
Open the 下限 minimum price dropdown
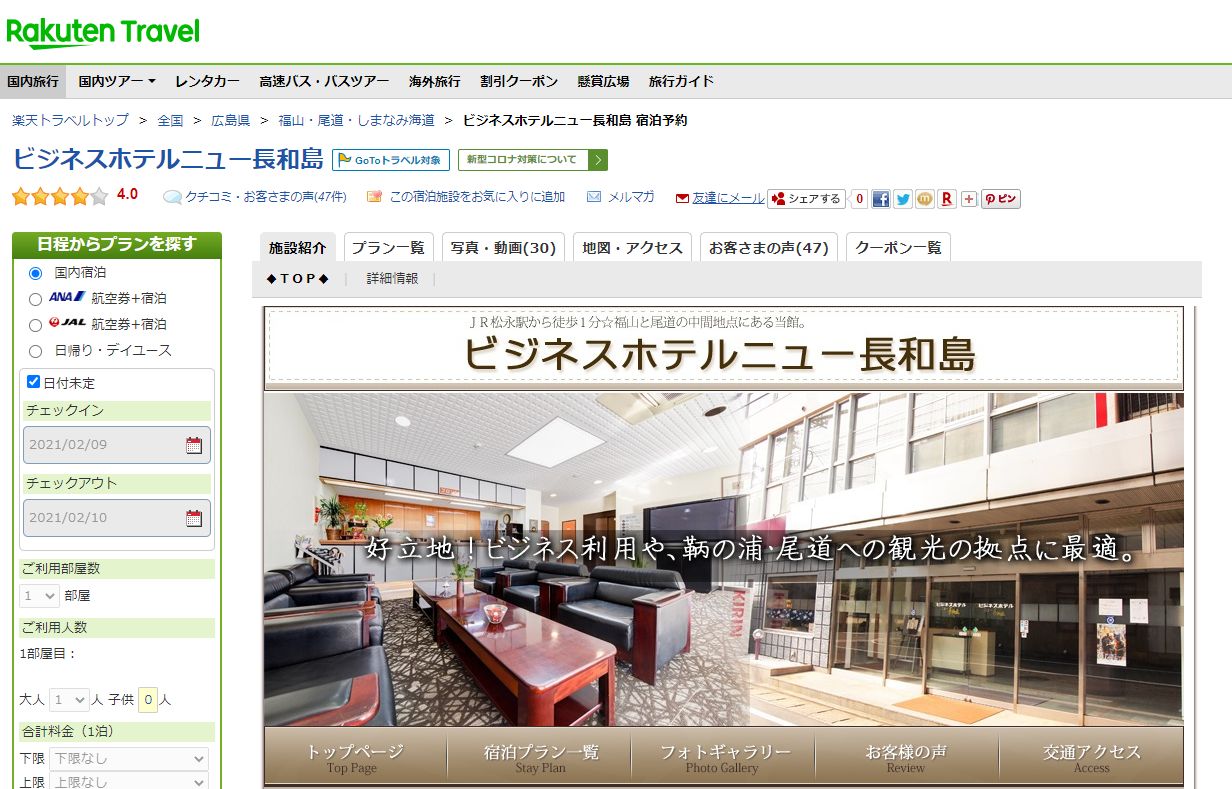[129, 759]
